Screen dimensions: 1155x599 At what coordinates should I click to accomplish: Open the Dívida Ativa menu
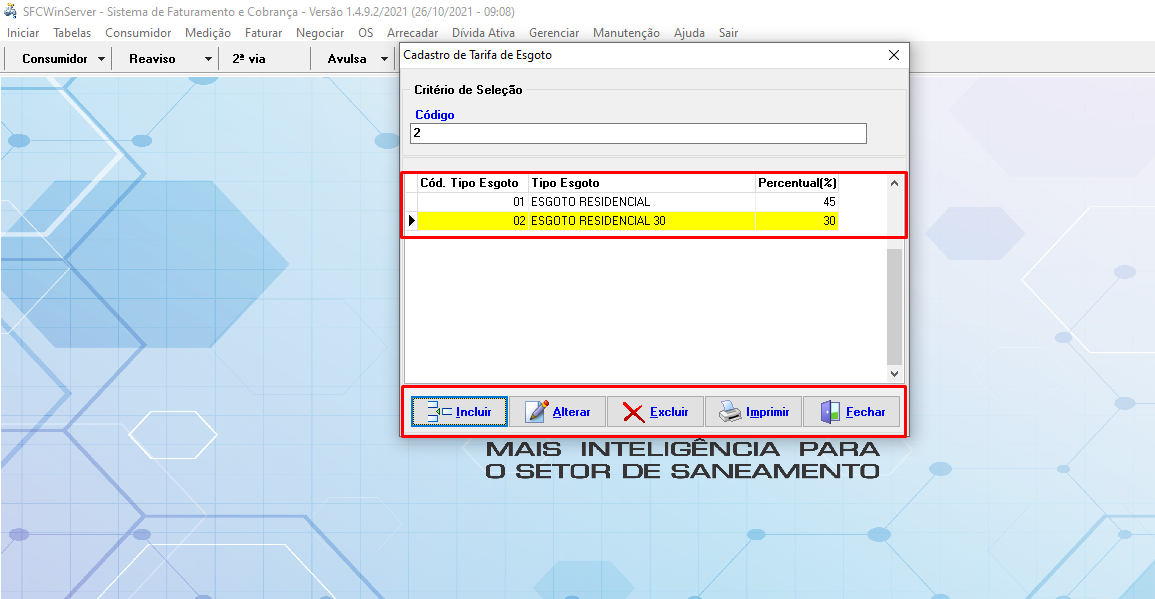483,33
